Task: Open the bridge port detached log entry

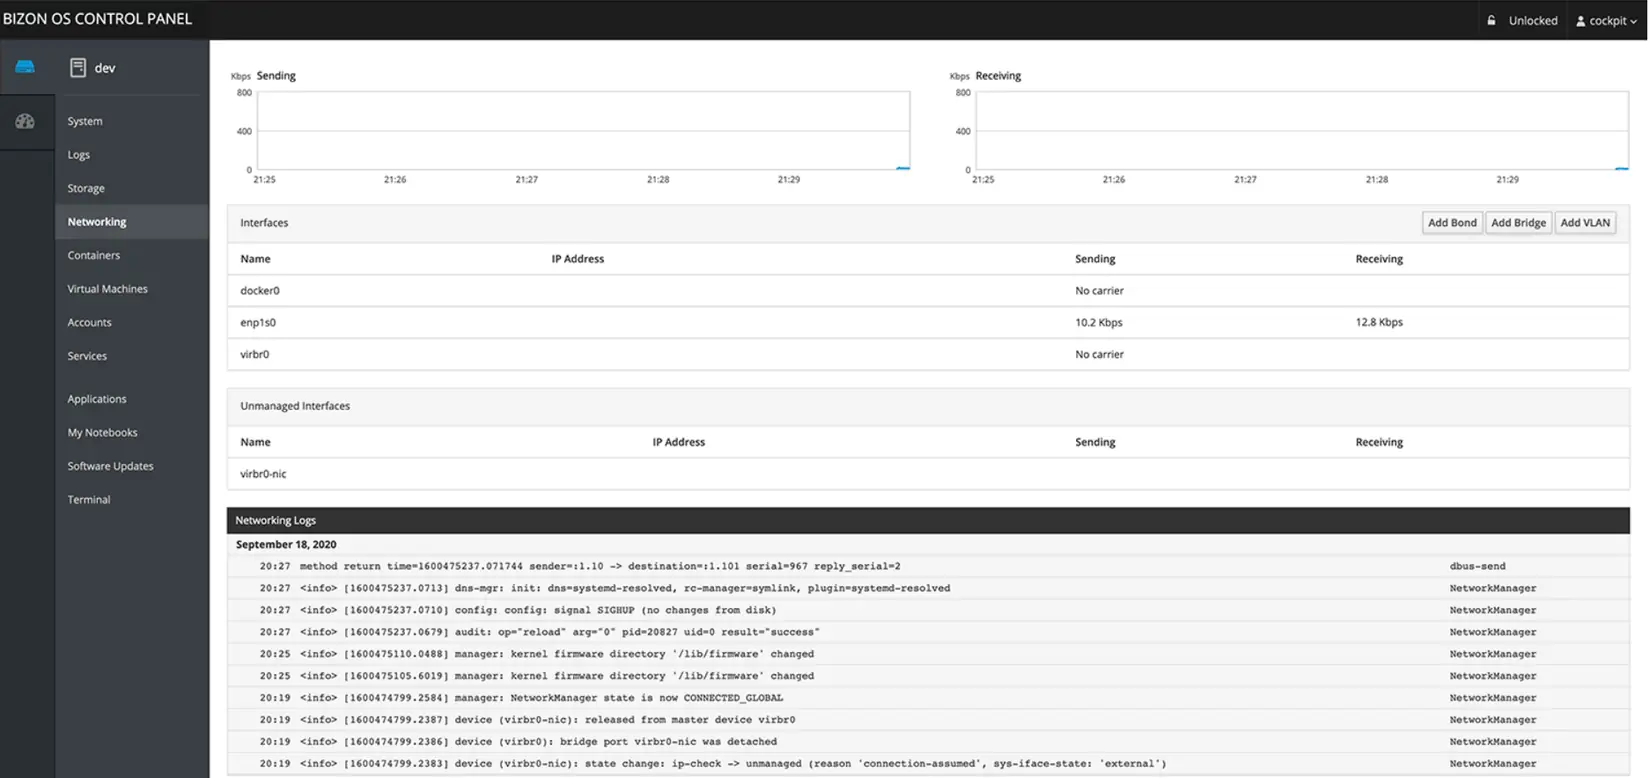Action: click(928, 743)
